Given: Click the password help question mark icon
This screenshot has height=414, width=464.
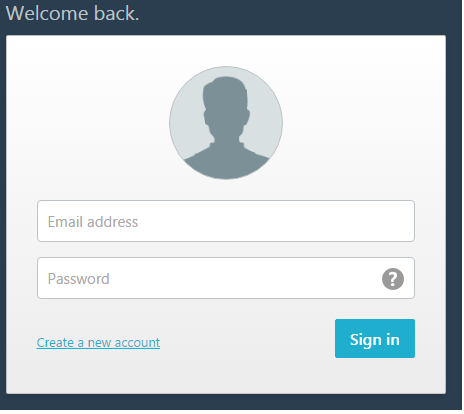Looking at the screenshot, I should pos(393,279).
